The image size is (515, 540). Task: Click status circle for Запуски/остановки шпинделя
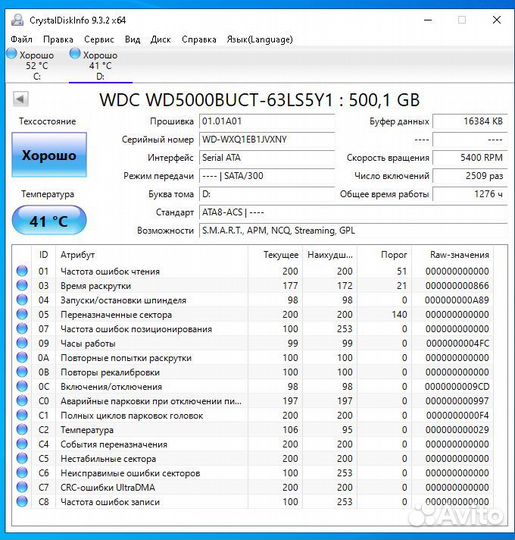point(22,300)
